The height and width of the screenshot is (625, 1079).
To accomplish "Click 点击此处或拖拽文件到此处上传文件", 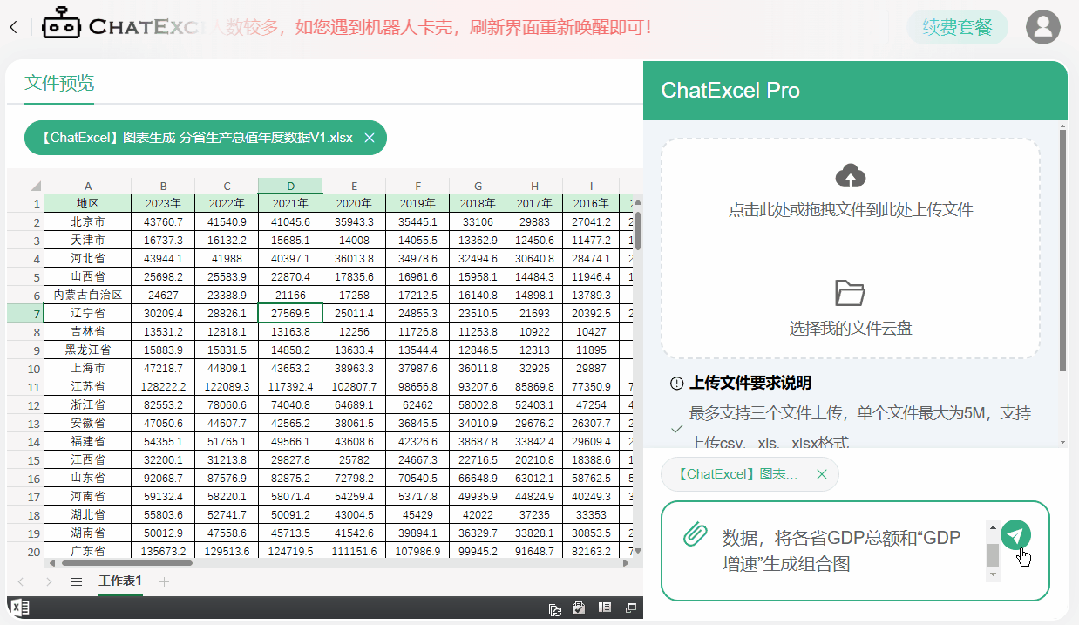I will point(851,209).
